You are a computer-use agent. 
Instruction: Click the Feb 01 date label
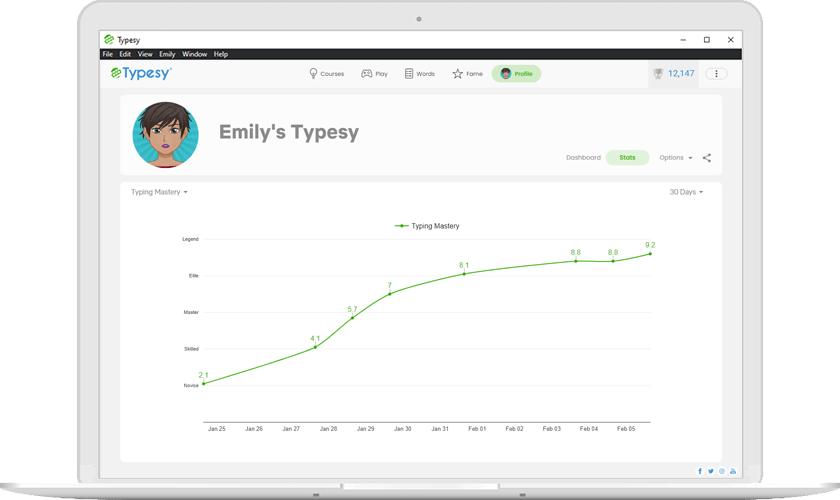pos(477,429)
